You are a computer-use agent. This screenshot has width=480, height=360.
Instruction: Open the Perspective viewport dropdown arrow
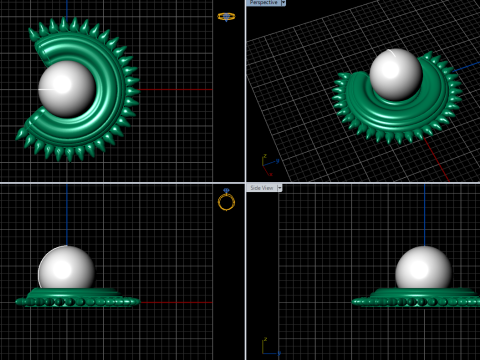[x=283, y=3]
